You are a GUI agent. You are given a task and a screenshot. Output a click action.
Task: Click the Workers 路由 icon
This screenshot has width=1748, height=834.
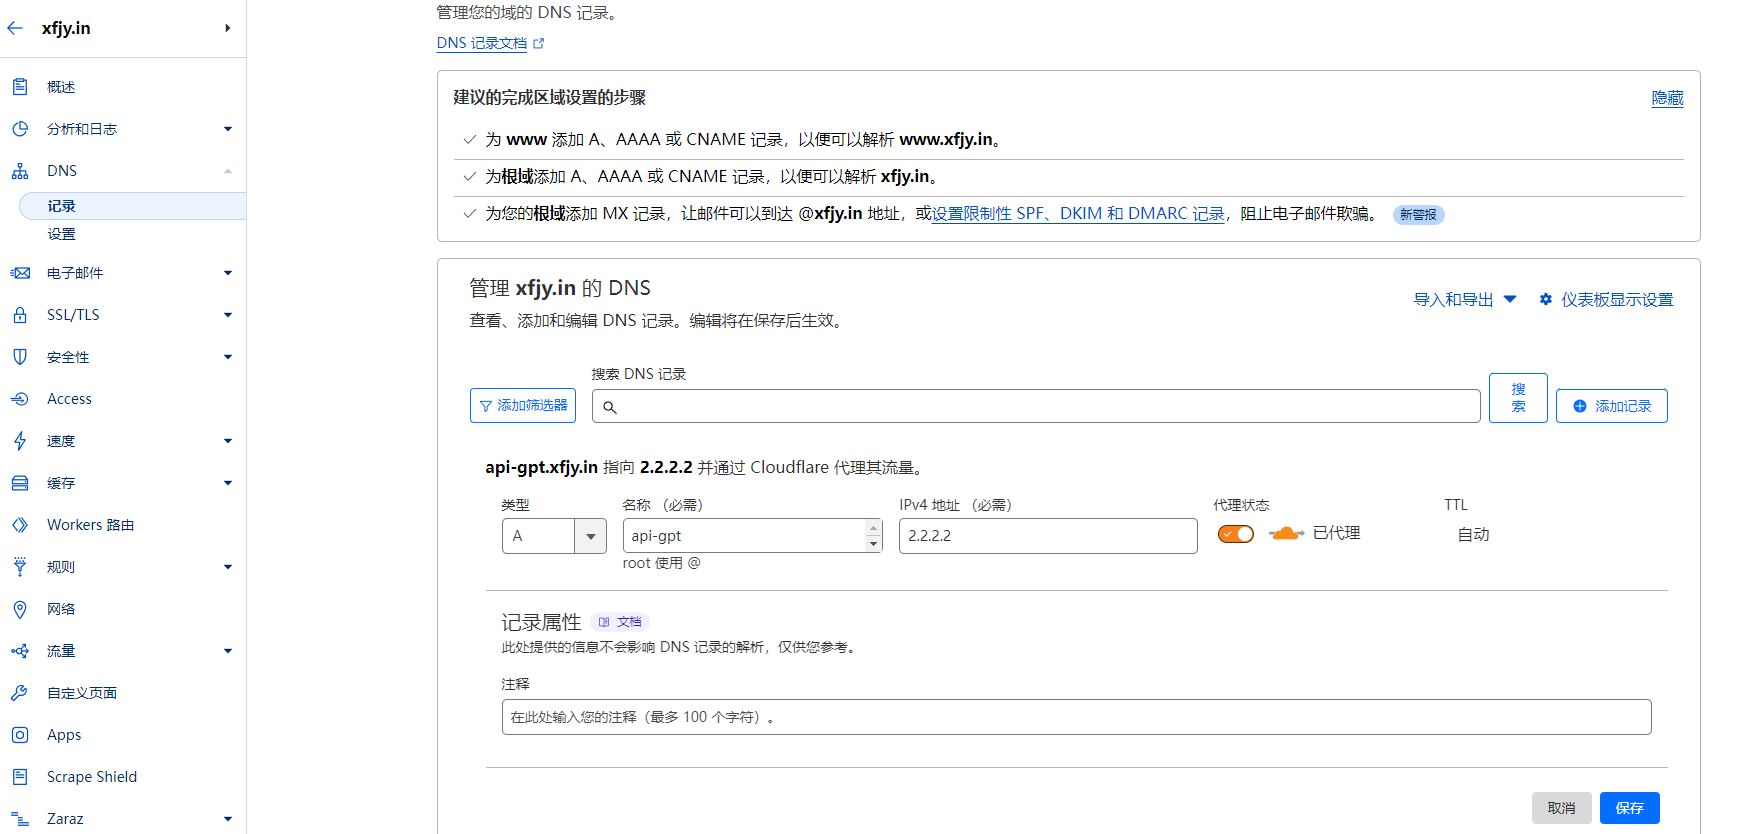pyautogui.click(x=20, y=525)
